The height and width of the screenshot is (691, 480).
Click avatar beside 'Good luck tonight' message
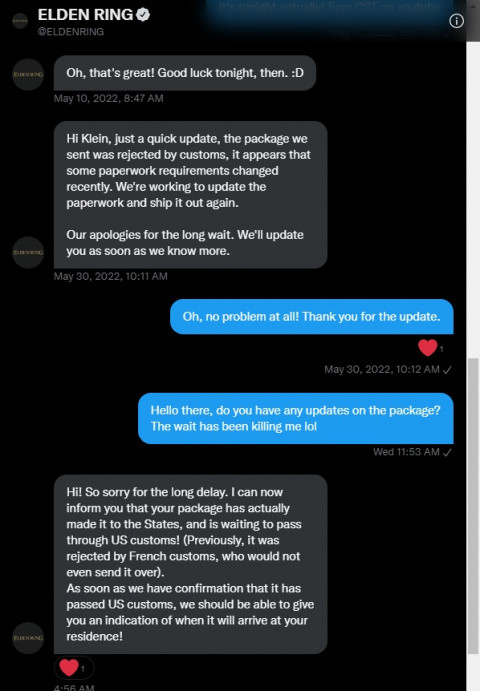click(28, 74)
